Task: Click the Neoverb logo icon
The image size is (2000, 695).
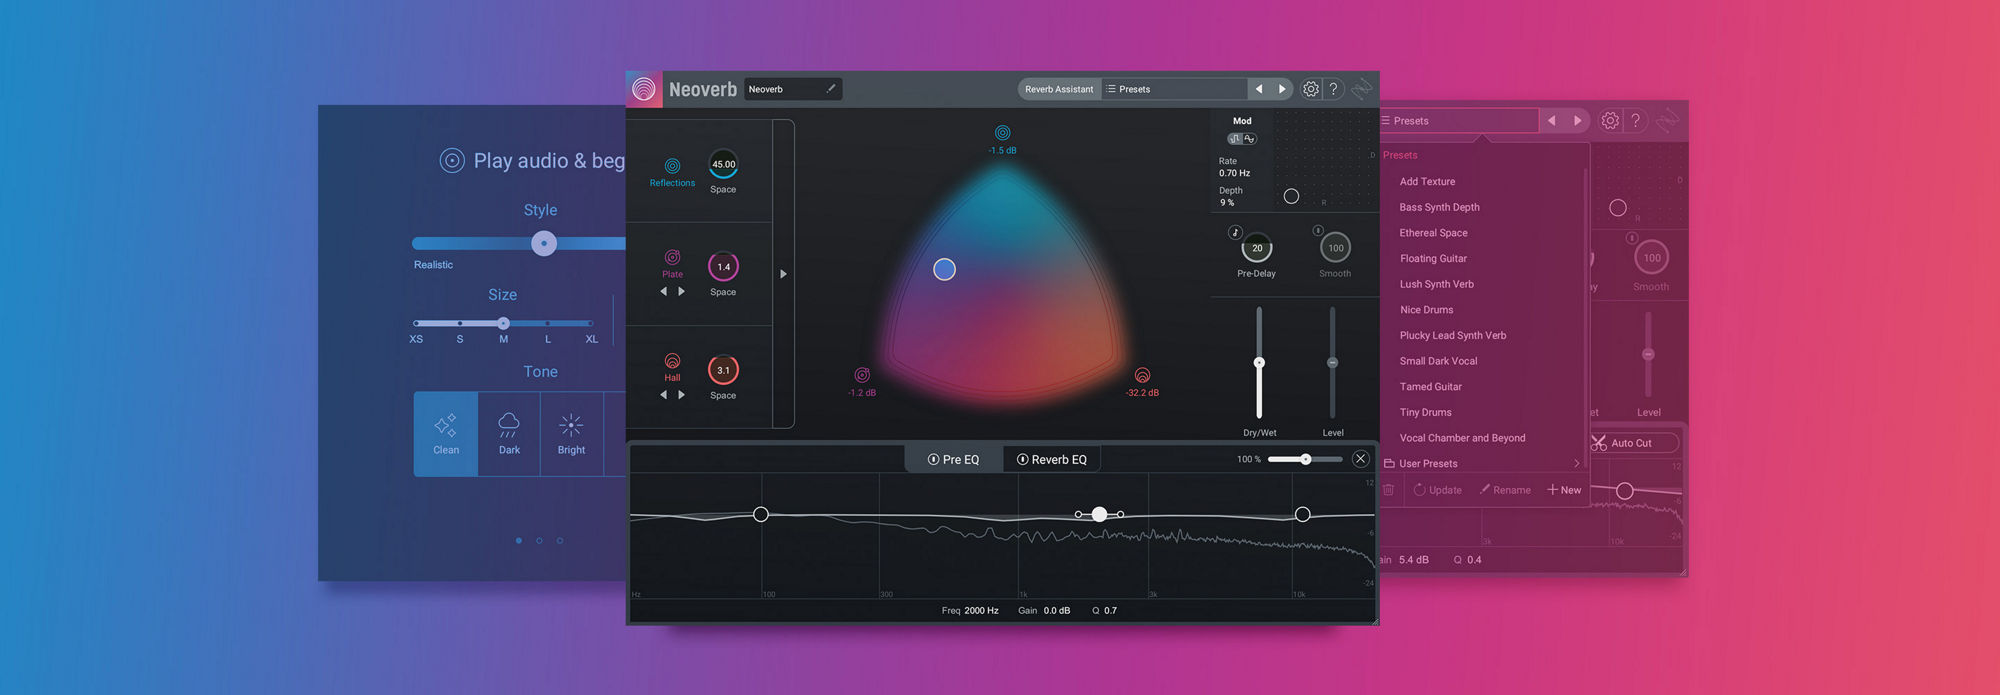Action: tap(644, 89)
